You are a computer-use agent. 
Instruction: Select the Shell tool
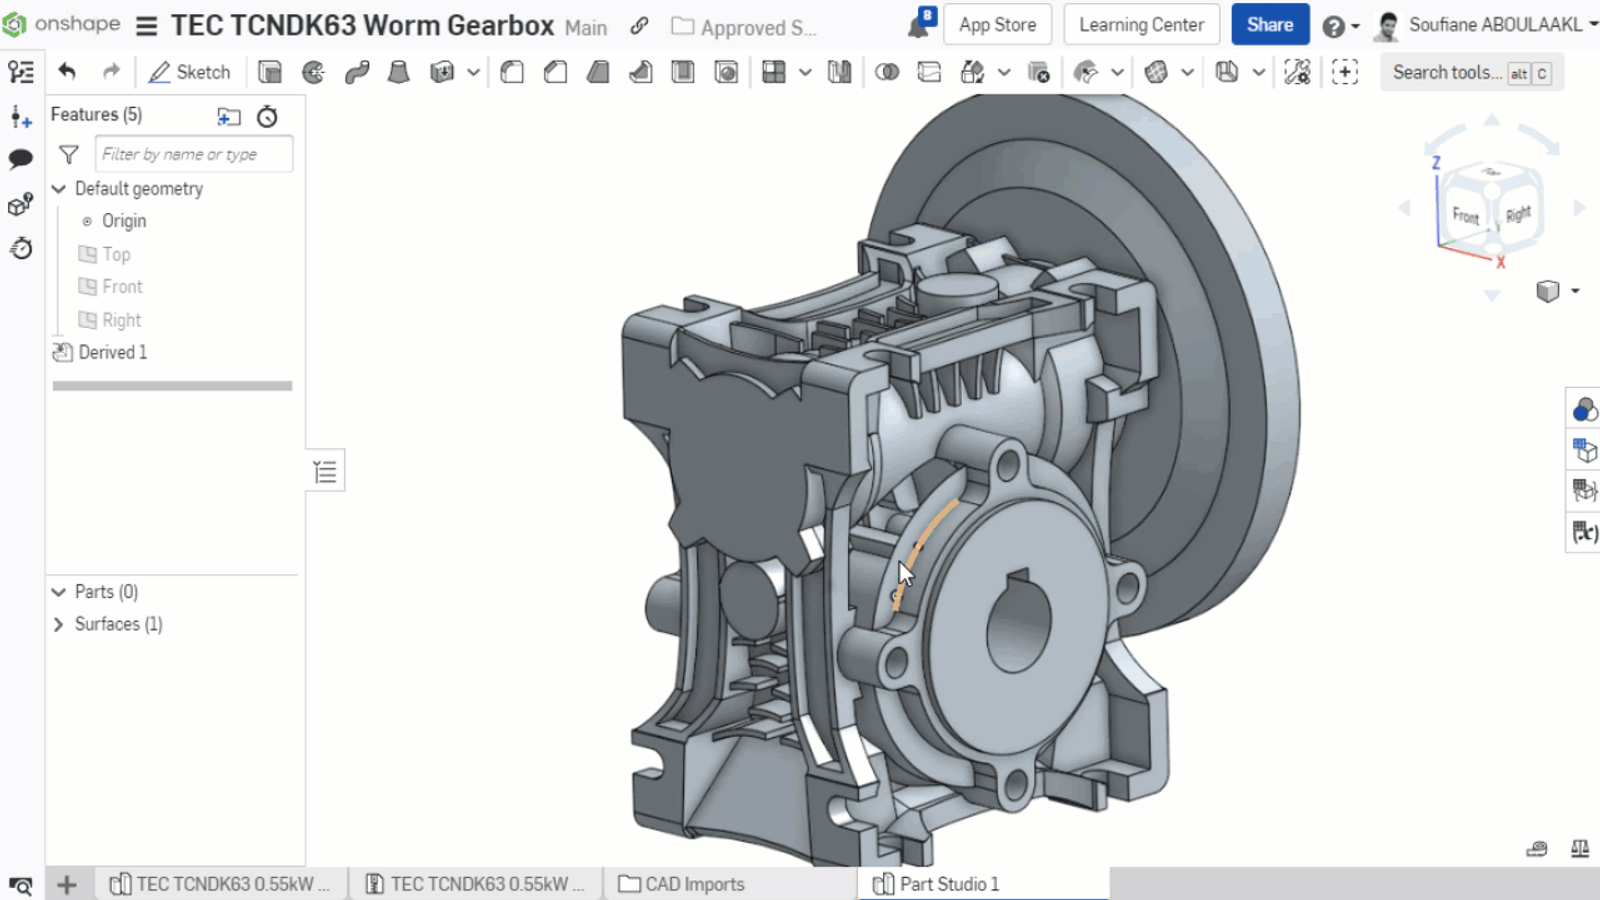pyautogui.click(x=683, y=72)
